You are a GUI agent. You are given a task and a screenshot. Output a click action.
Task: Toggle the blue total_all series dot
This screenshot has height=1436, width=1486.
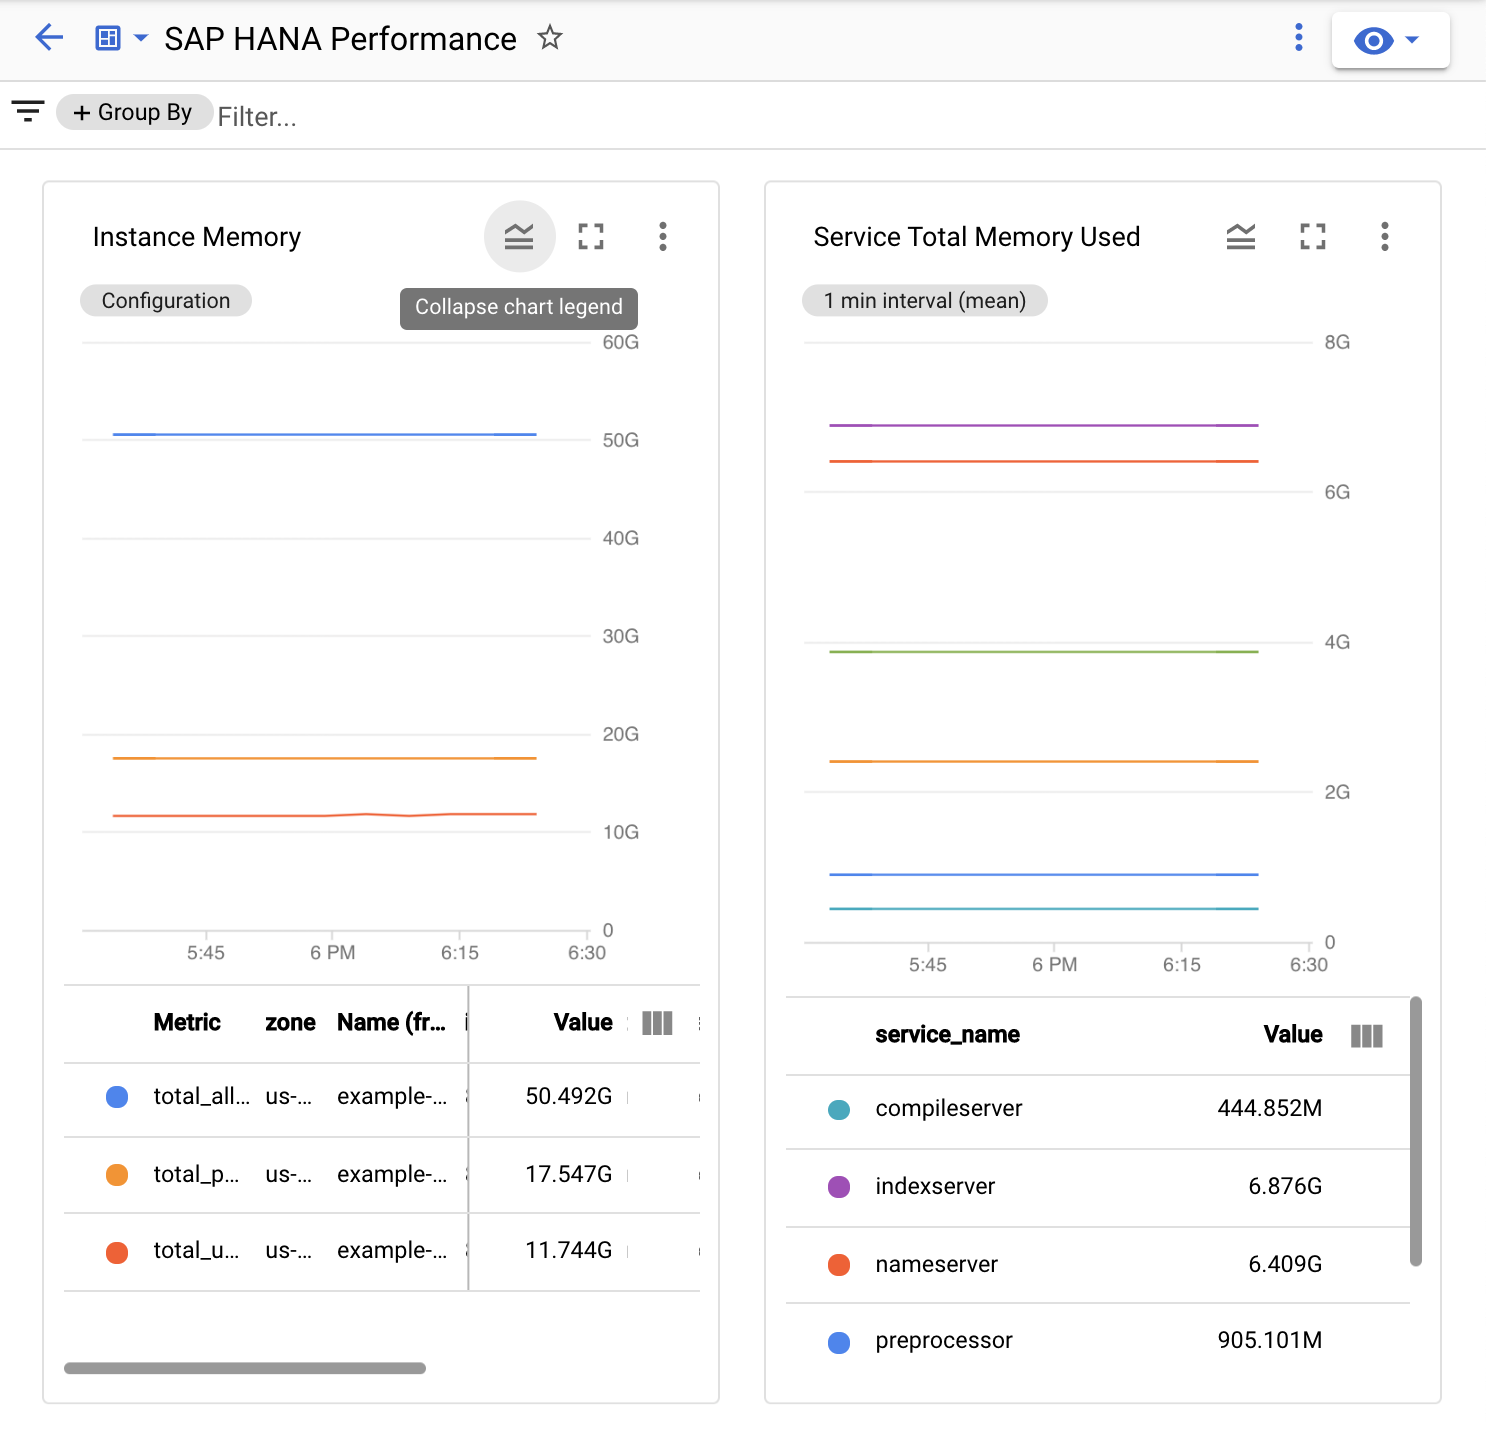click(117, 1097)
